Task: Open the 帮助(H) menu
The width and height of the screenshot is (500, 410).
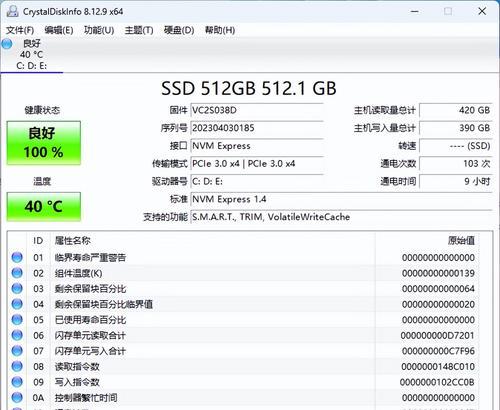Action: (x=220, y=30)
